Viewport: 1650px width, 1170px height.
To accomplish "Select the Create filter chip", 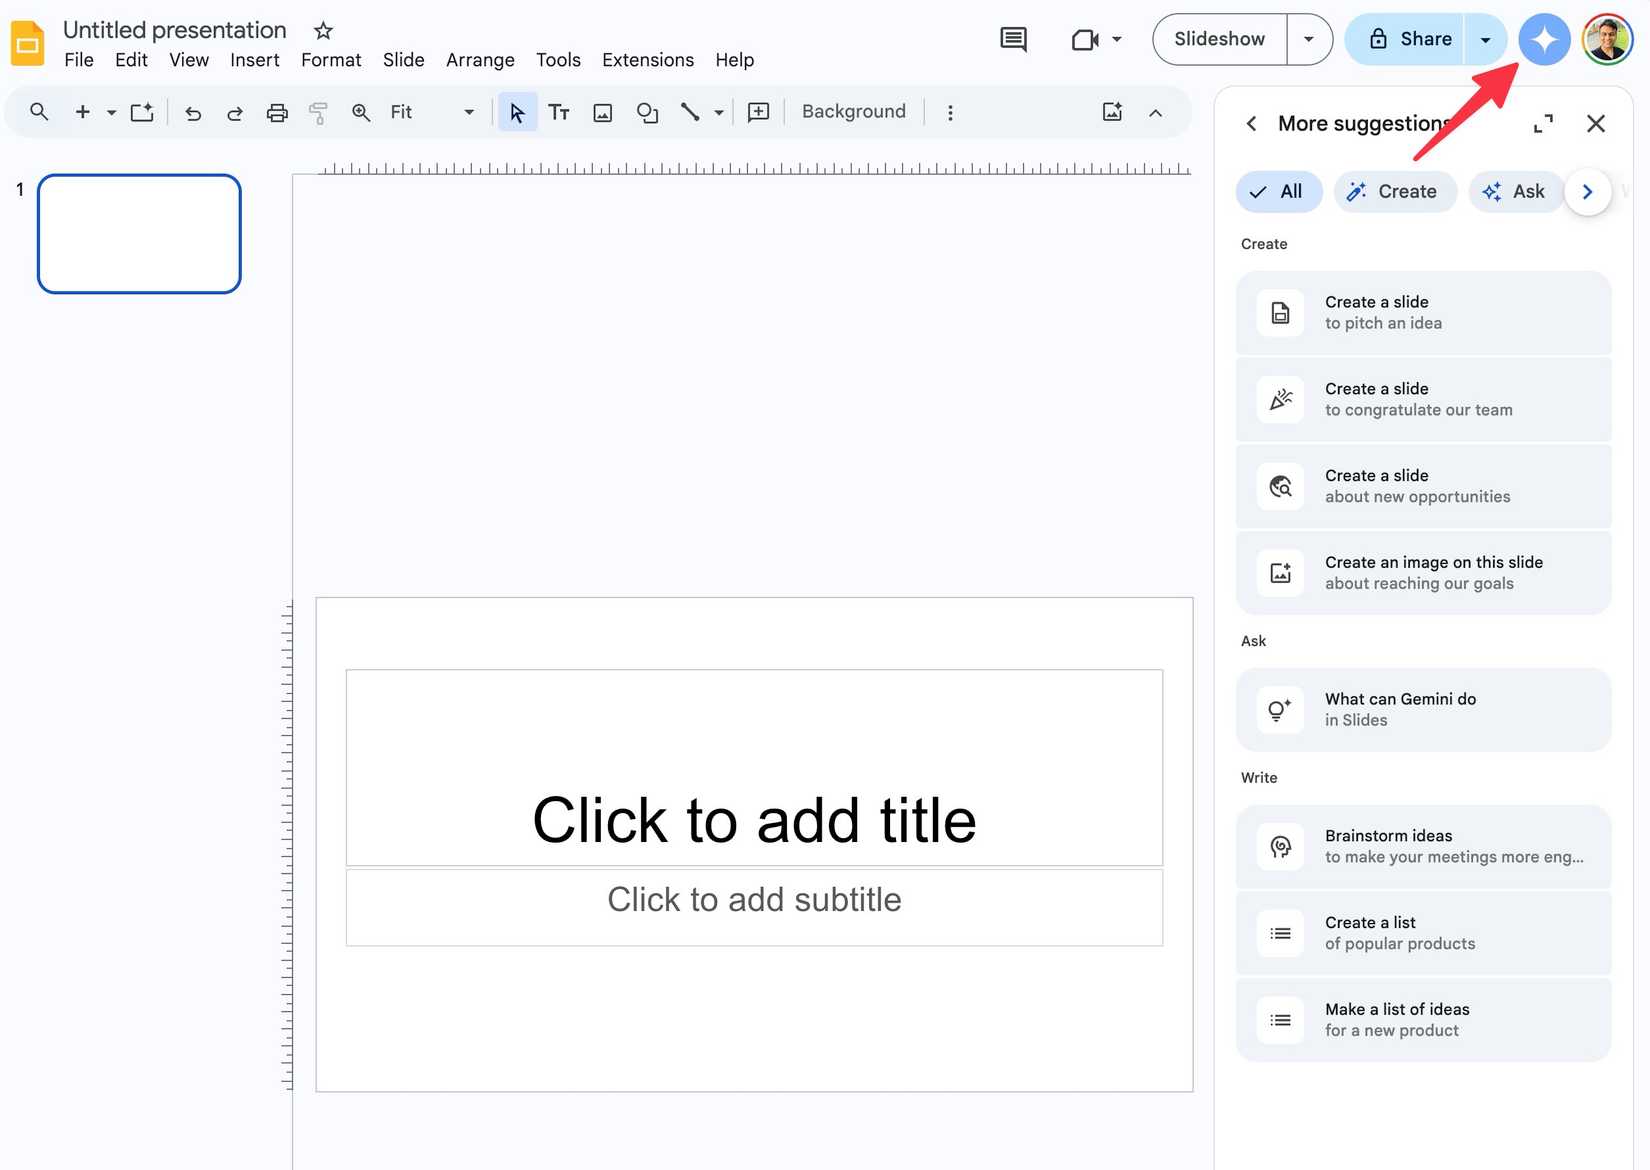I will [1394, 191].
